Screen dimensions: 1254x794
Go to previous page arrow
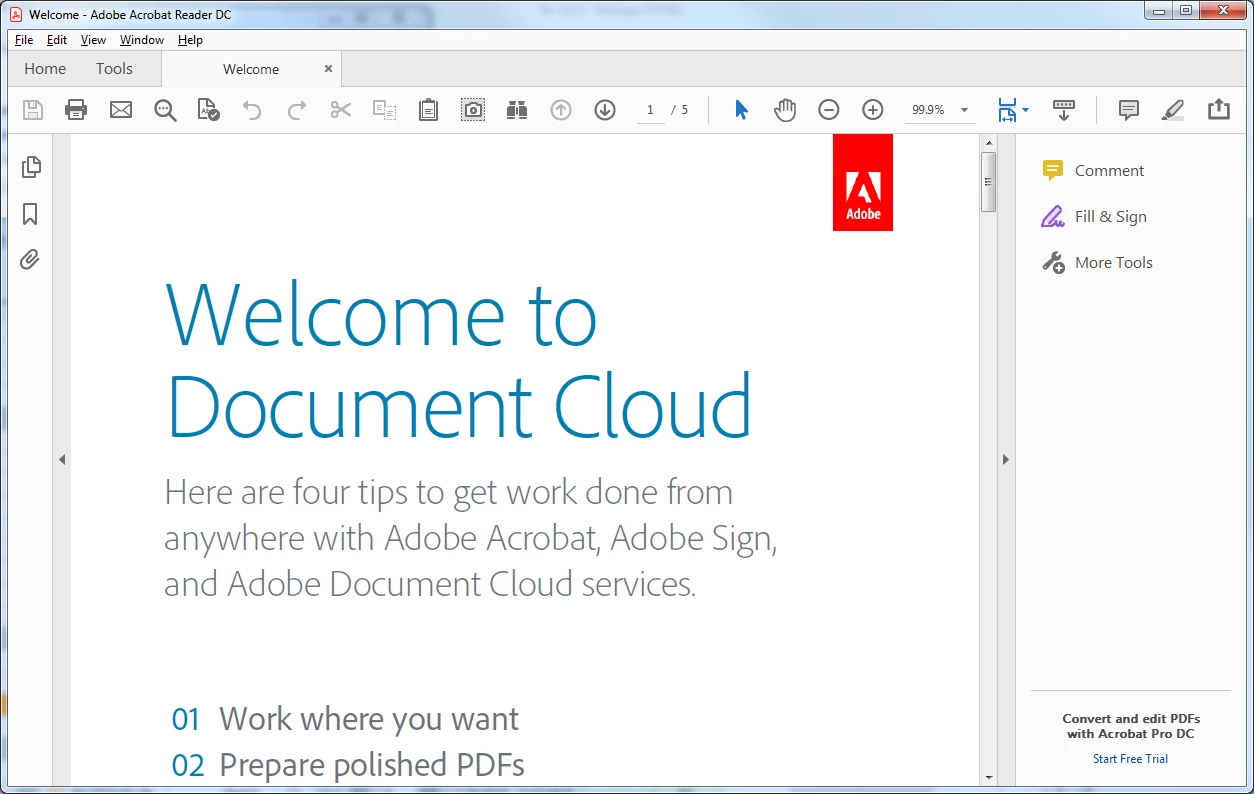[561, 110]
